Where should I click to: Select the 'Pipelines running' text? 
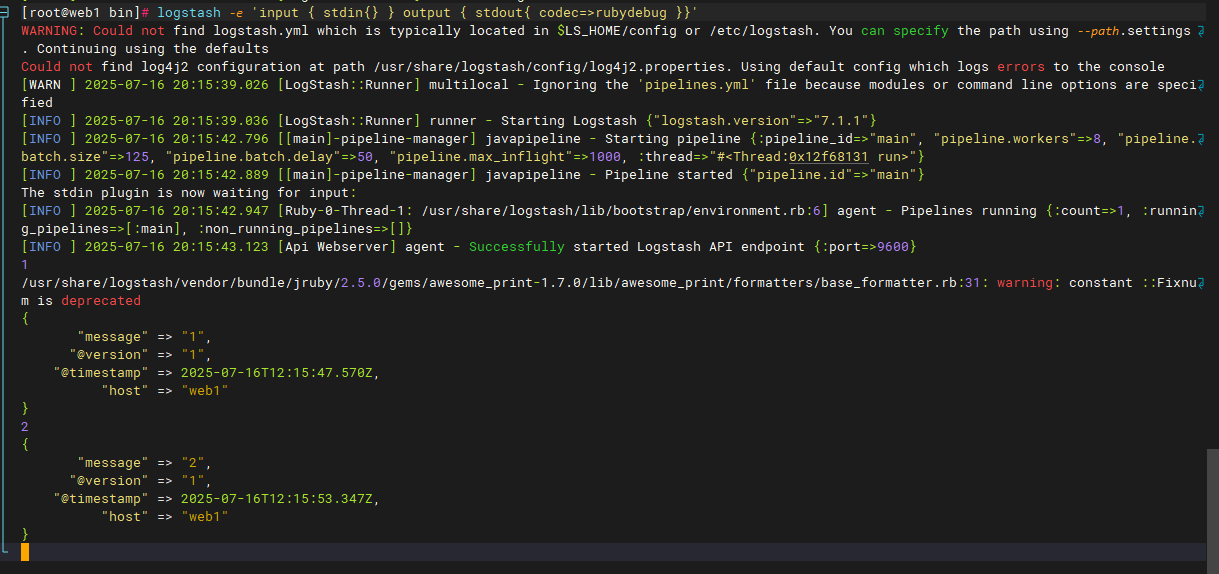coord(969,210)
